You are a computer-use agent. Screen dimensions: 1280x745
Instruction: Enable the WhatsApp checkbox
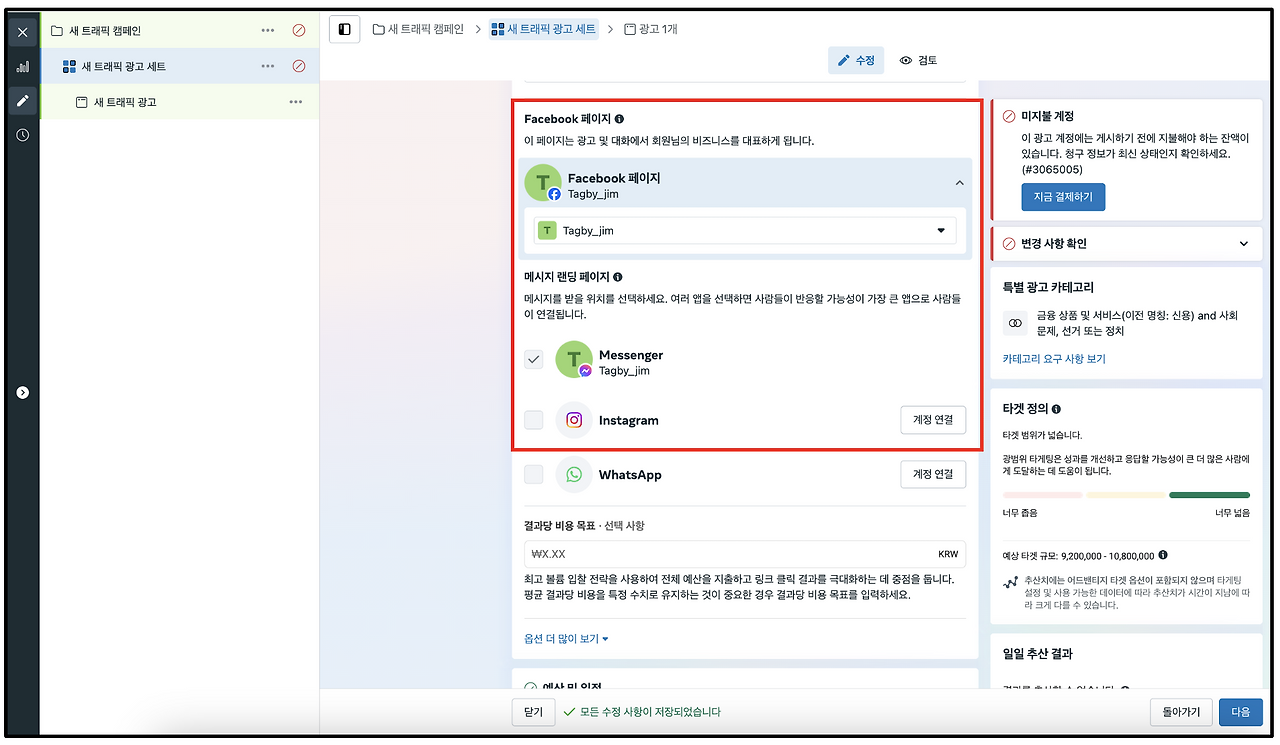(x=533, y=474)
